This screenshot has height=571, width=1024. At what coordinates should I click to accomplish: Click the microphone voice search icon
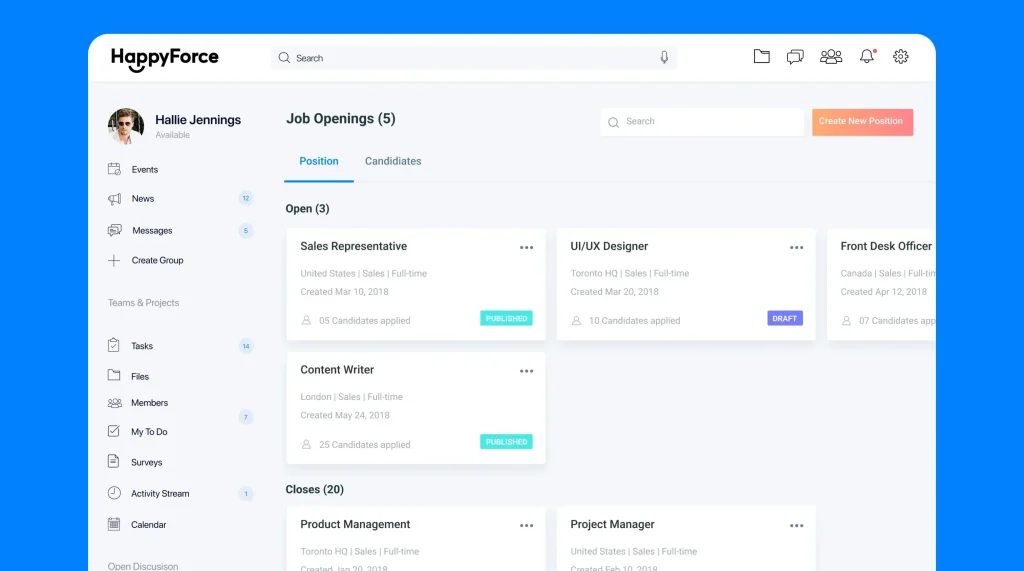click(x=664, y=58)
